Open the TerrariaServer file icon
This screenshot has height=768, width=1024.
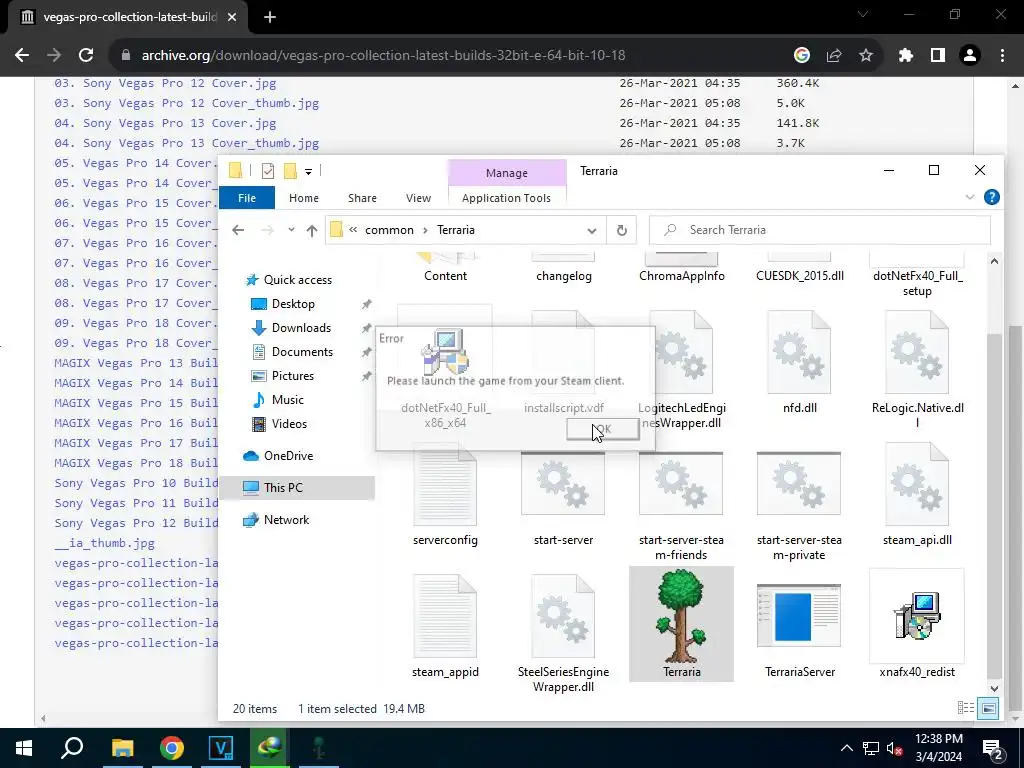pos(799,615)
